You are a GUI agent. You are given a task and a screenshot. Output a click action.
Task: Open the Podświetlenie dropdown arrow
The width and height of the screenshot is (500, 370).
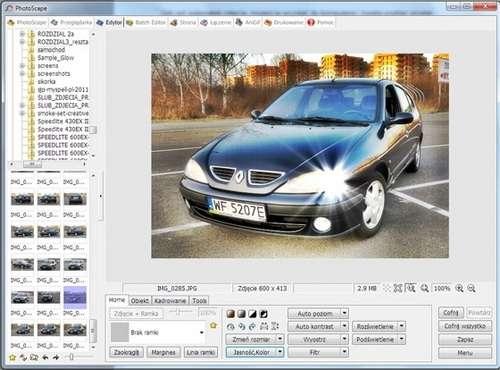[x=402, y=339]
